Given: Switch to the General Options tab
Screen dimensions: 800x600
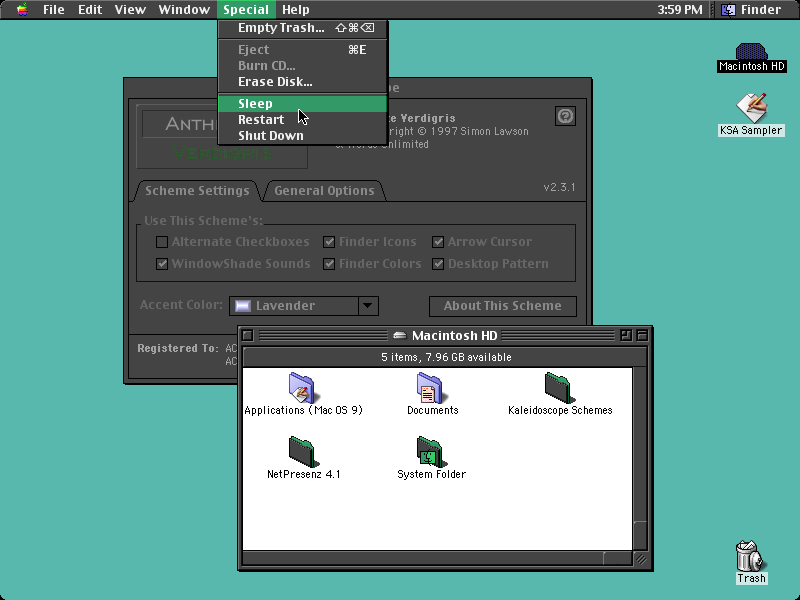Looking at the screenshot, I should tap(324, 191).
